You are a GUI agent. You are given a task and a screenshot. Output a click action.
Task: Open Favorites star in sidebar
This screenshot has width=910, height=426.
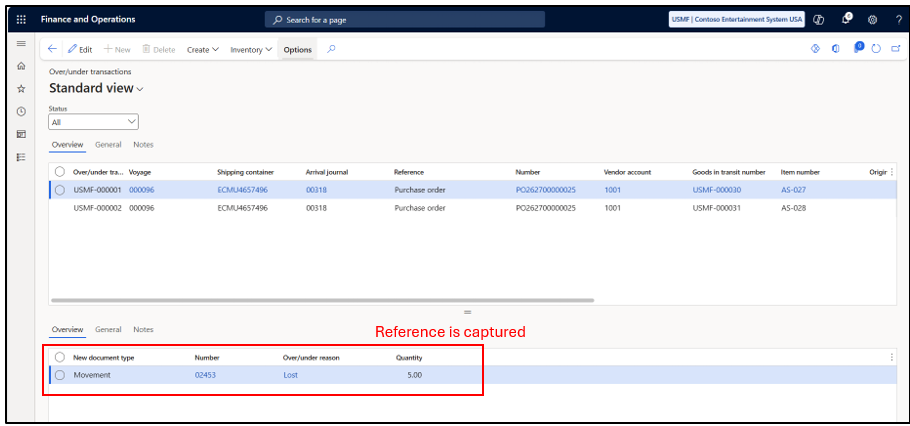(x=21, y=88)
